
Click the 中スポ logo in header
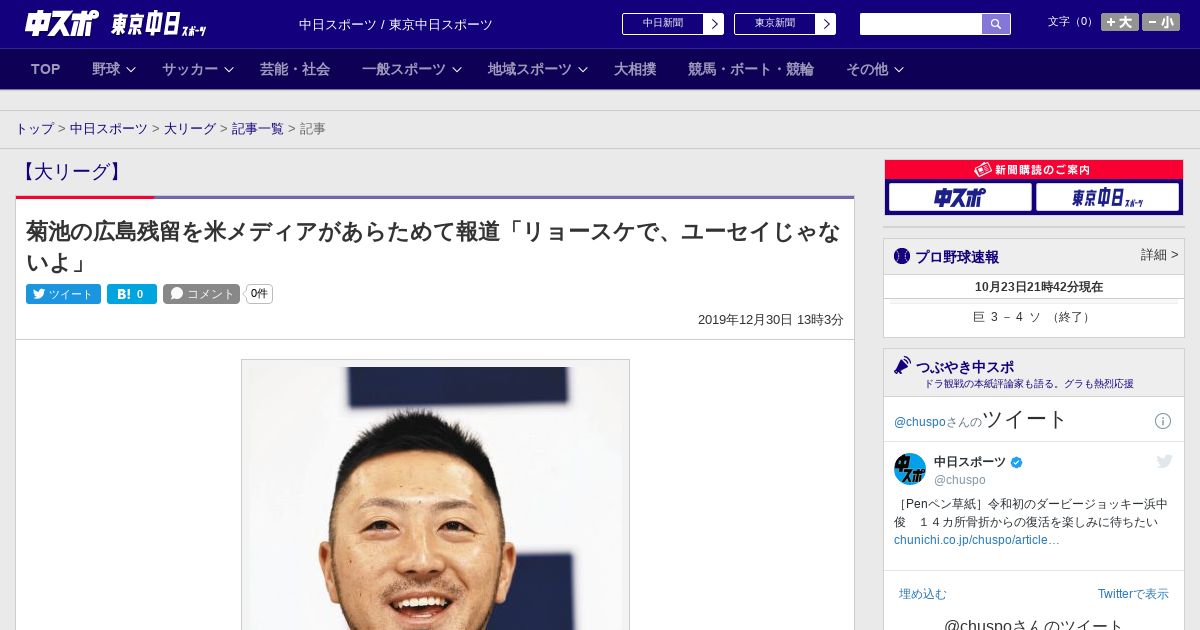click(x=61, y=23)
